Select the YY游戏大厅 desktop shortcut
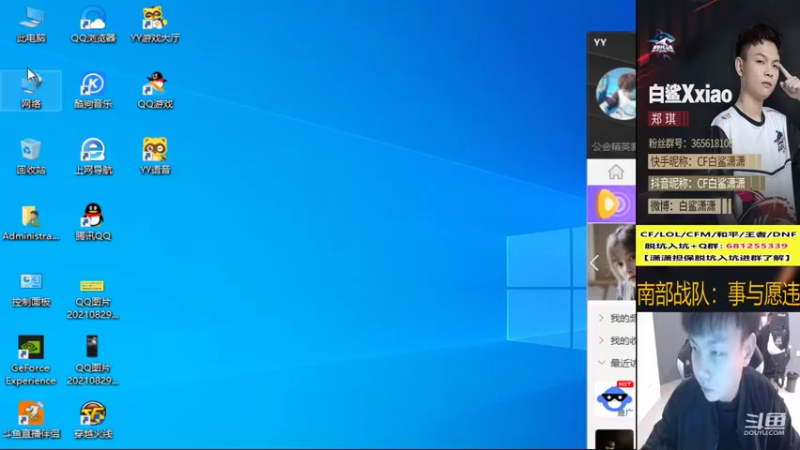This screenshot has width=800, height=450. tap(155, 24)
